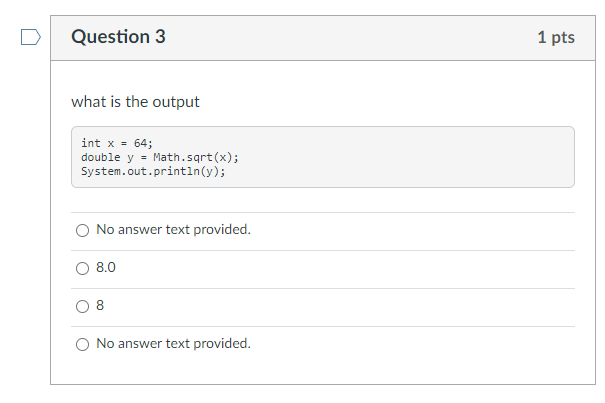Image resolution: width=605 pixels, height=403 pixels.
Task: Click the System.out.println(y); code line
Action: click(153, 171)
